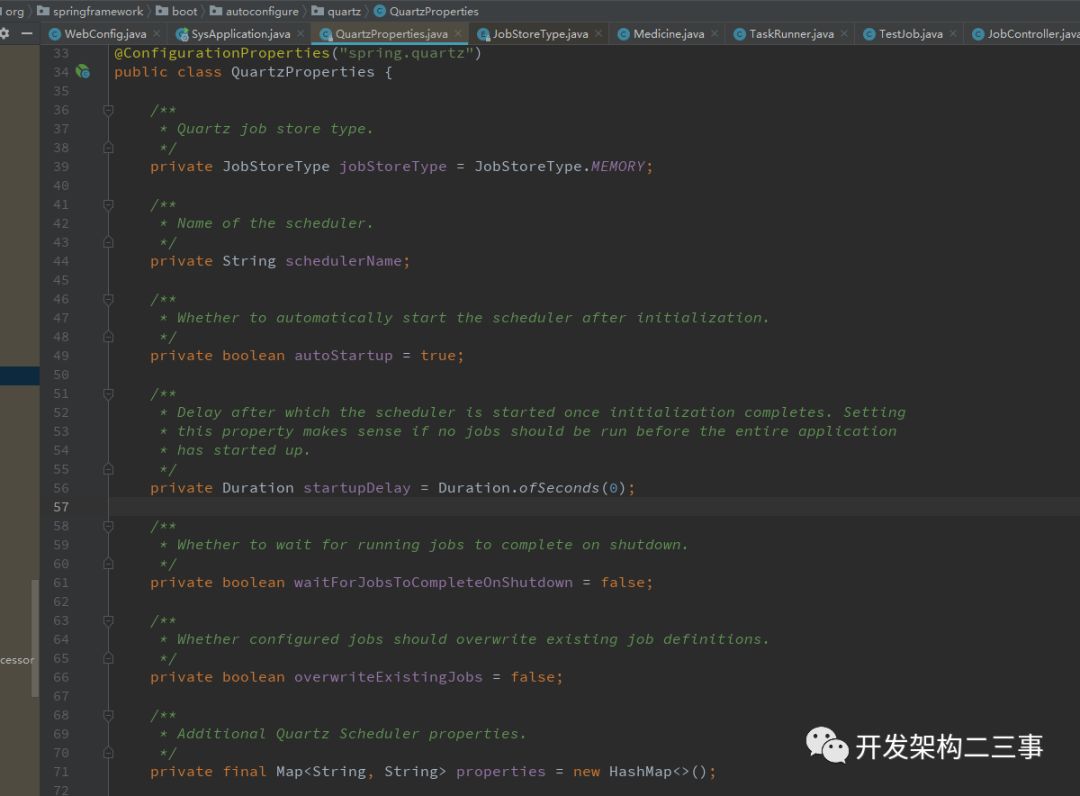Screen dimensions: 1080x796
Task: Close the SysApplication.java tab
Action: click(x=300, y=33)
